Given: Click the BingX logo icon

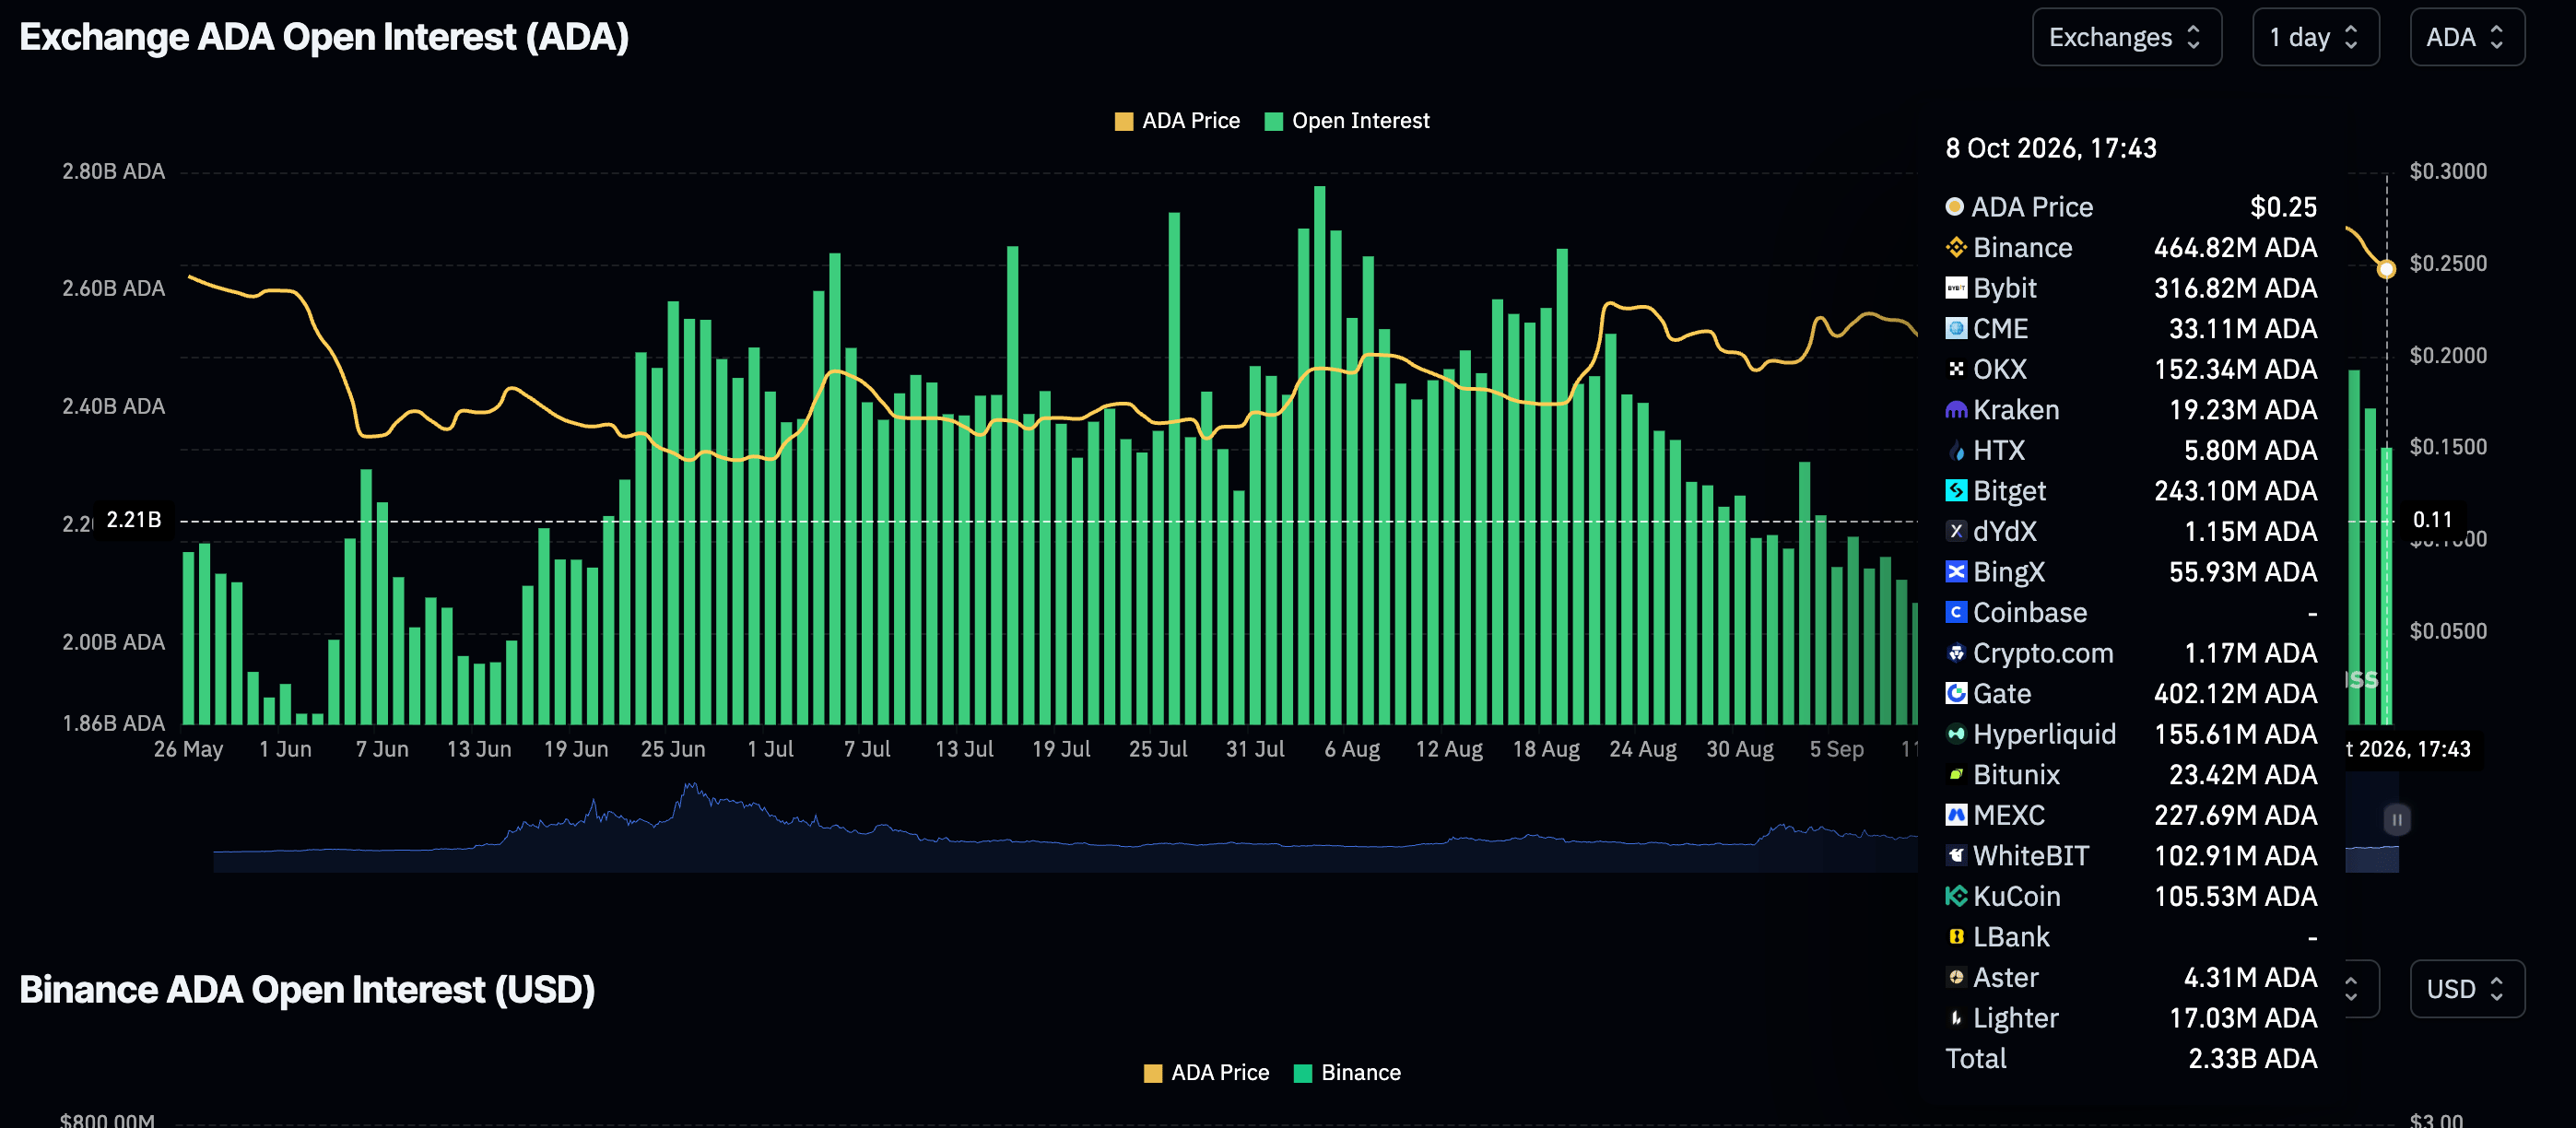Looking at the screenshot, I should pos(1956,572).
